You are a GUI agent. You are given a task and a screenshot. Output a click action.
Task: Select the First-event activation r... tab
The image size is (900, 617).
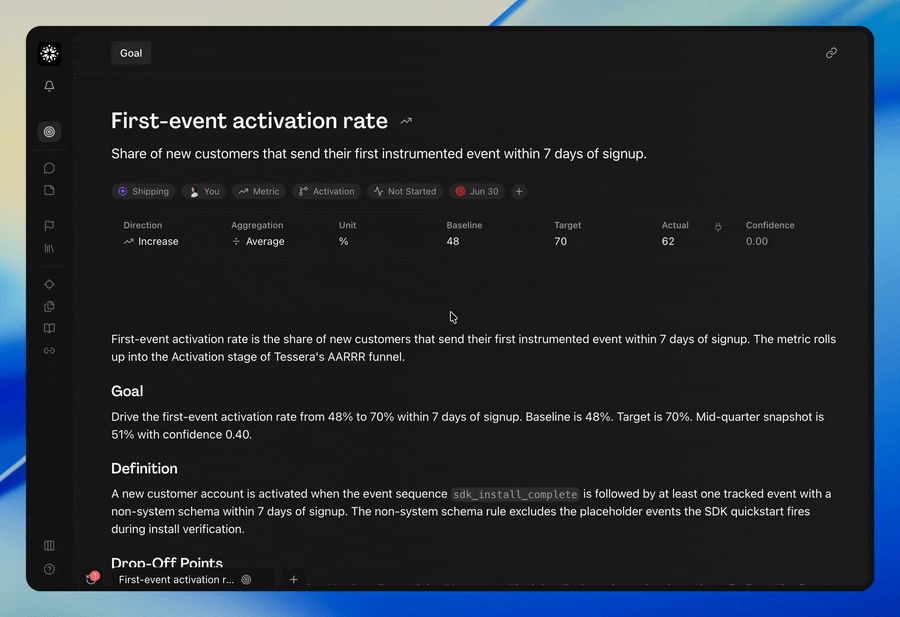(185, 580)
